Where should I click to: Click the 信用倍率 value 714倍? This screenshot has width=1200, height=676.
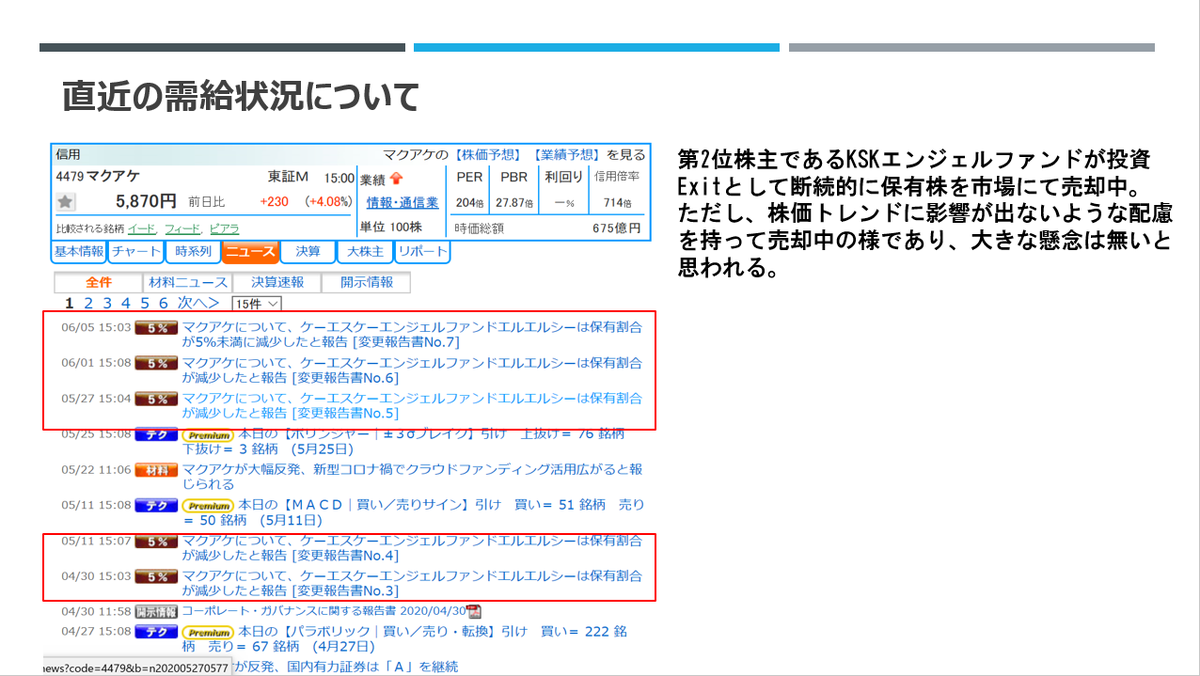[617, 203]
